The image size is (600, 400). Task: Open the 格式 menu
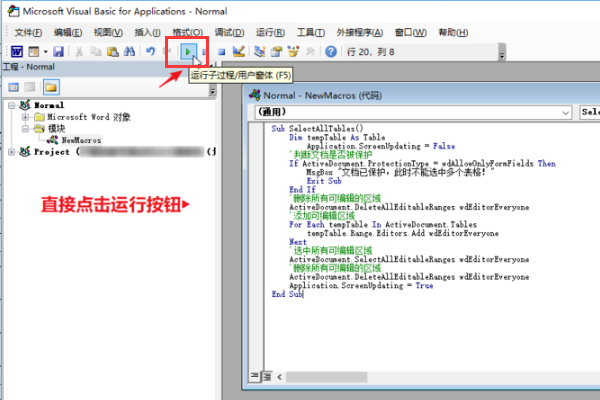pyautogui.click(x=188, y=33)
